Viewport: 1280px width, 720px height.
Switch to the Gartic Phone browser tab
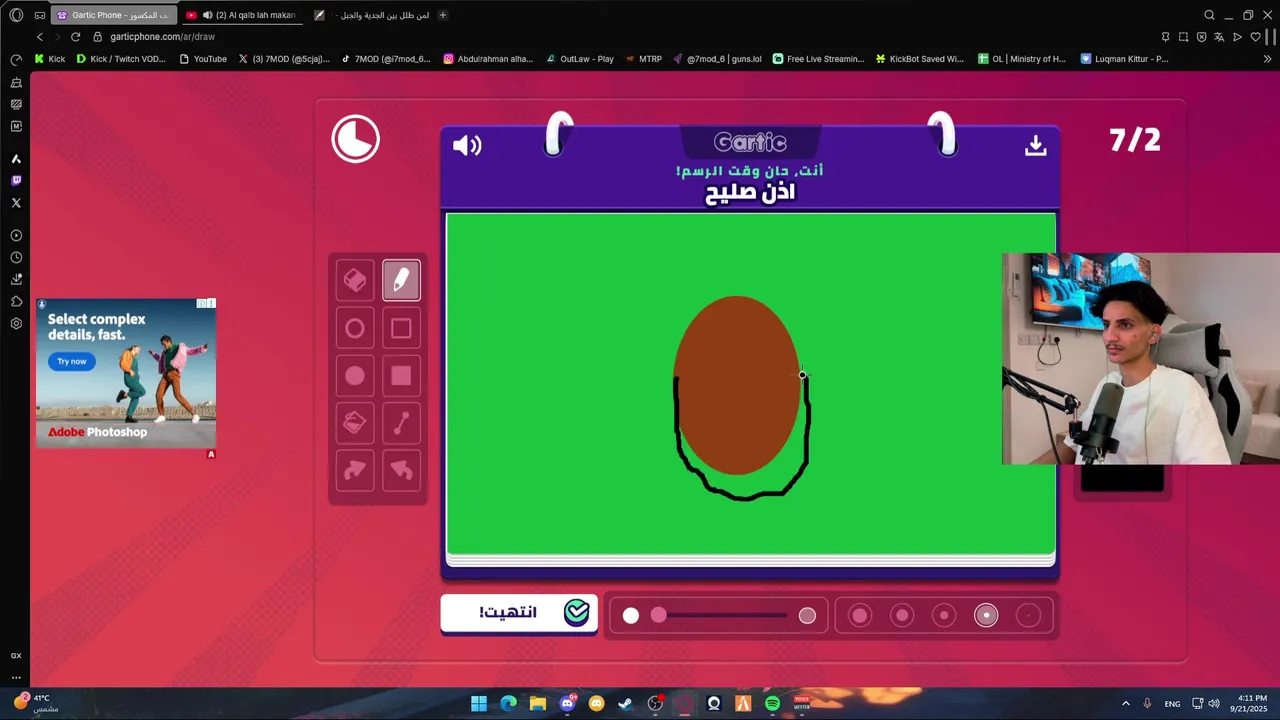[x=113, y=15]
